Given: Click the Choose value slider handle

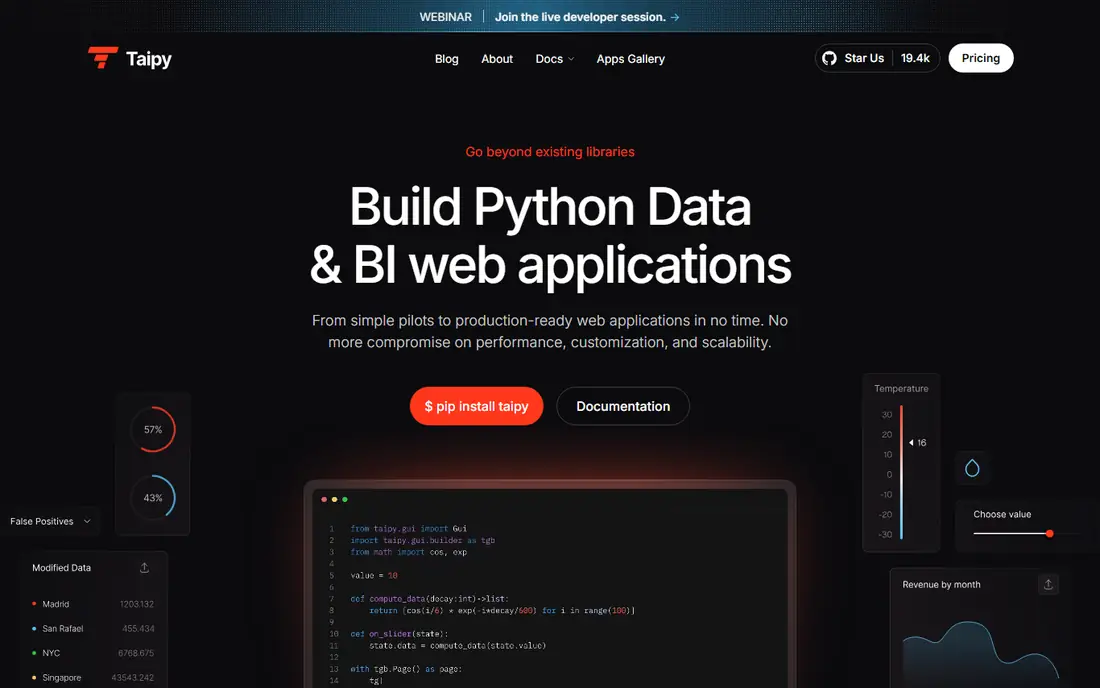Looking at the screenshot, I should (1049, 534).
